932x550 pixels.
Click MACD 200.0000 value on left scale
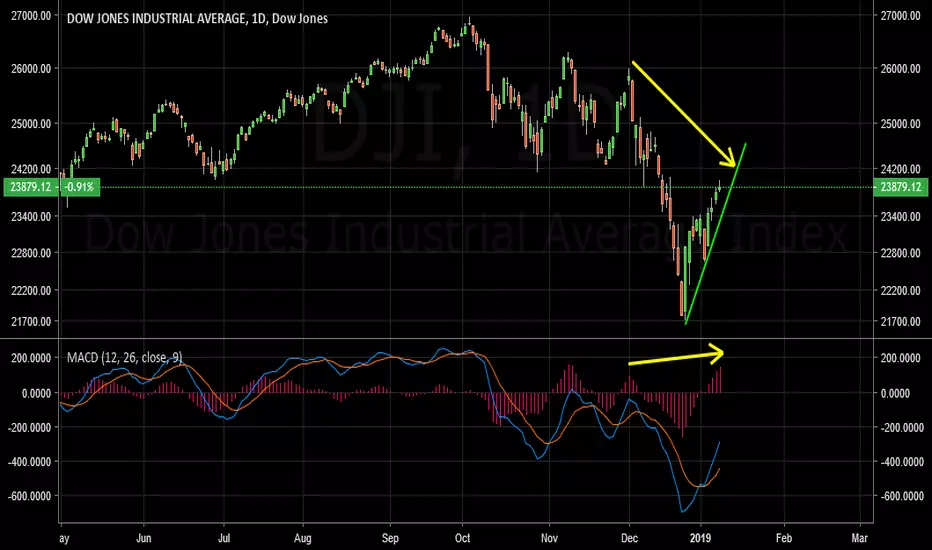pyautogui.click(x=32, y=357)
